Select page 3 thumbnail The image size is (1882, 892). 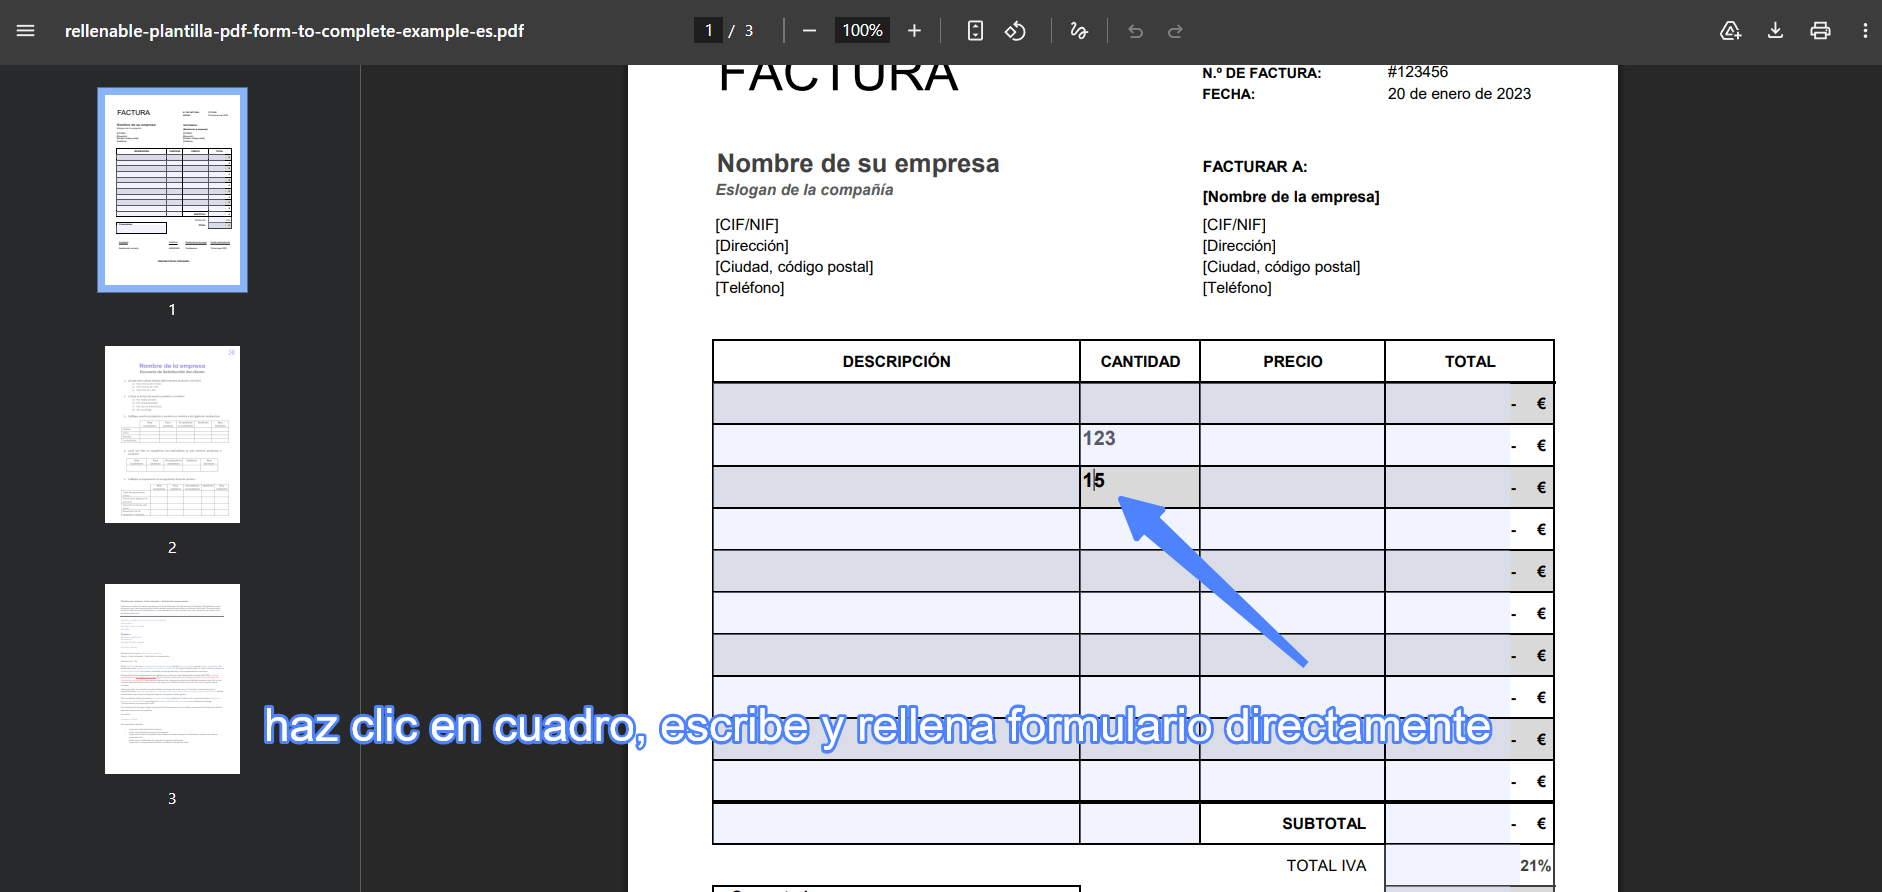pyautogui.click(x=172, y=679)
